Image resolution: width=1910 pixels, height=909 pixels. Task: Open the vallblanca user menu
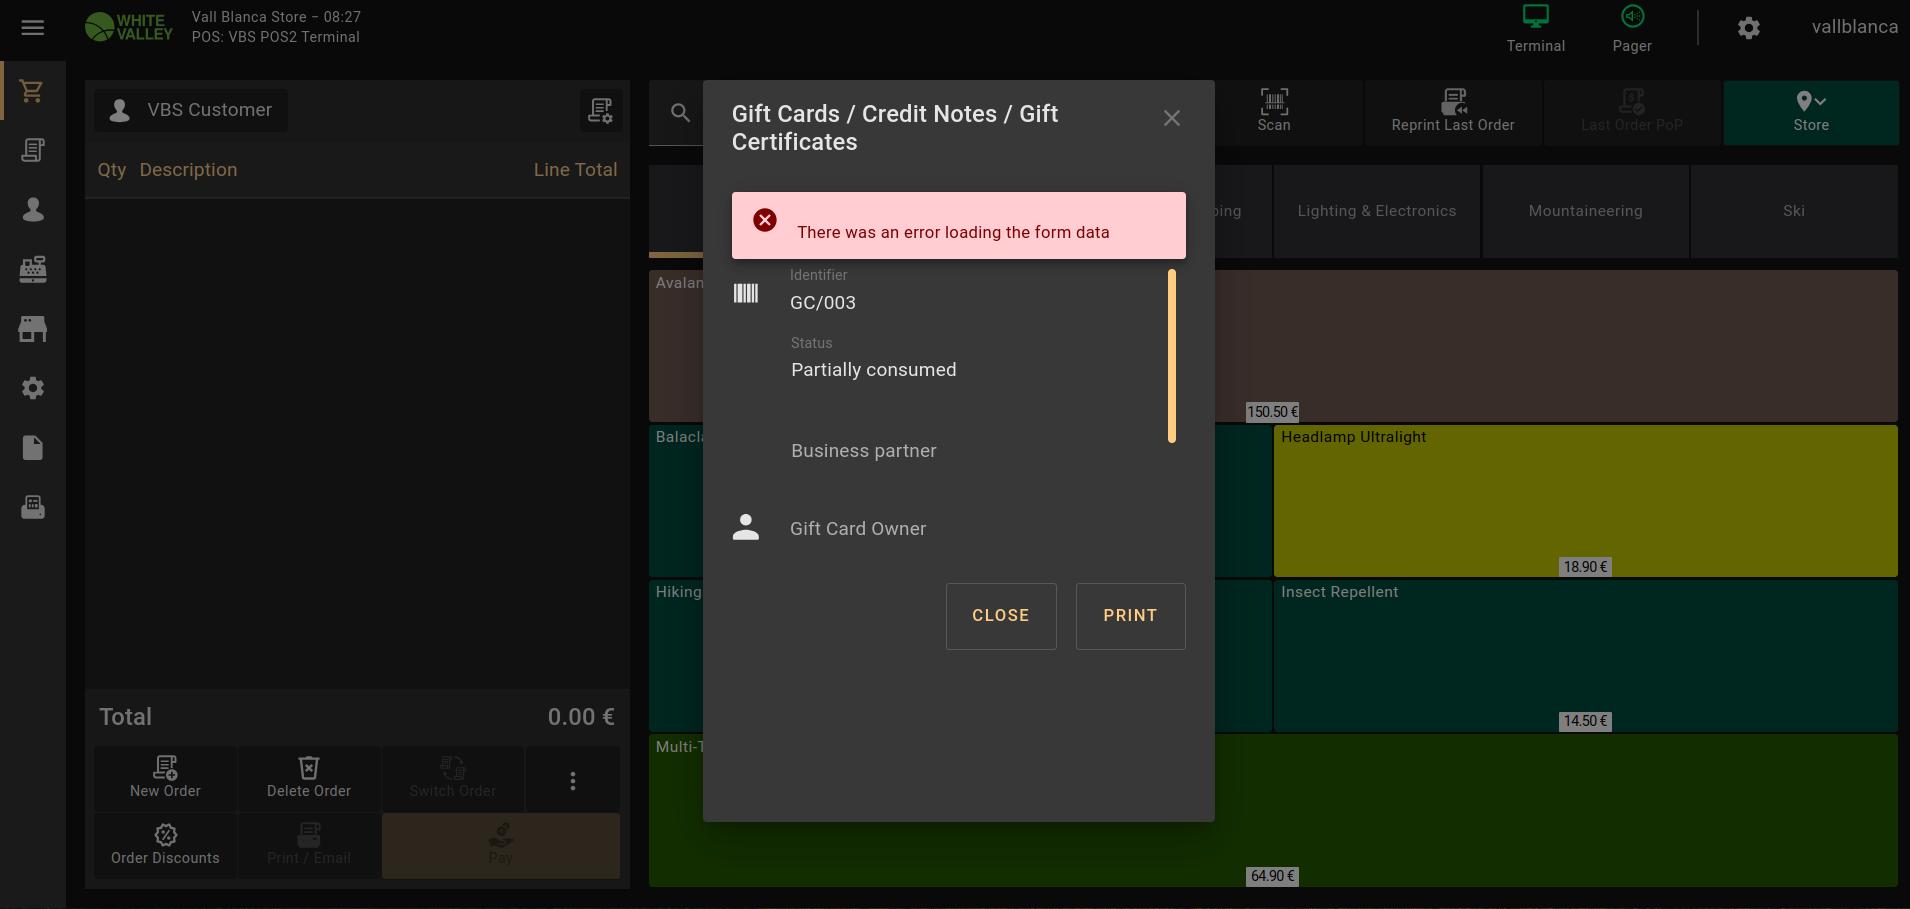[1854, 27]
